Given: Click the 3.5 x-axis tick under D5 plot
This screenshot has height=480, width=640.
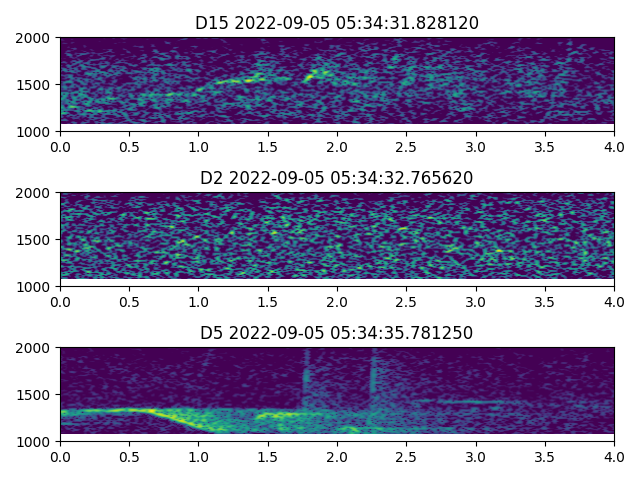Looking at the screenshot, I should pos(545,457).
